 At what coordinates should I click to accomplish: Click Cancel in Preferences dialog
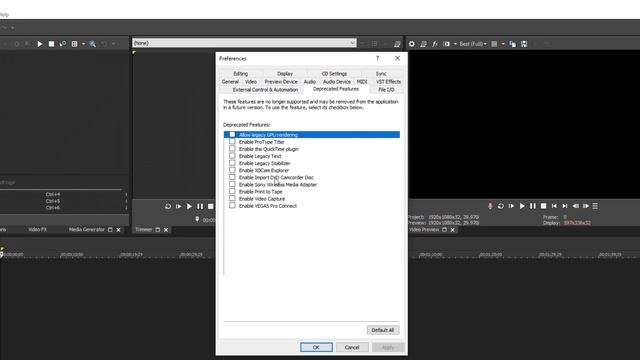point(352,347)
